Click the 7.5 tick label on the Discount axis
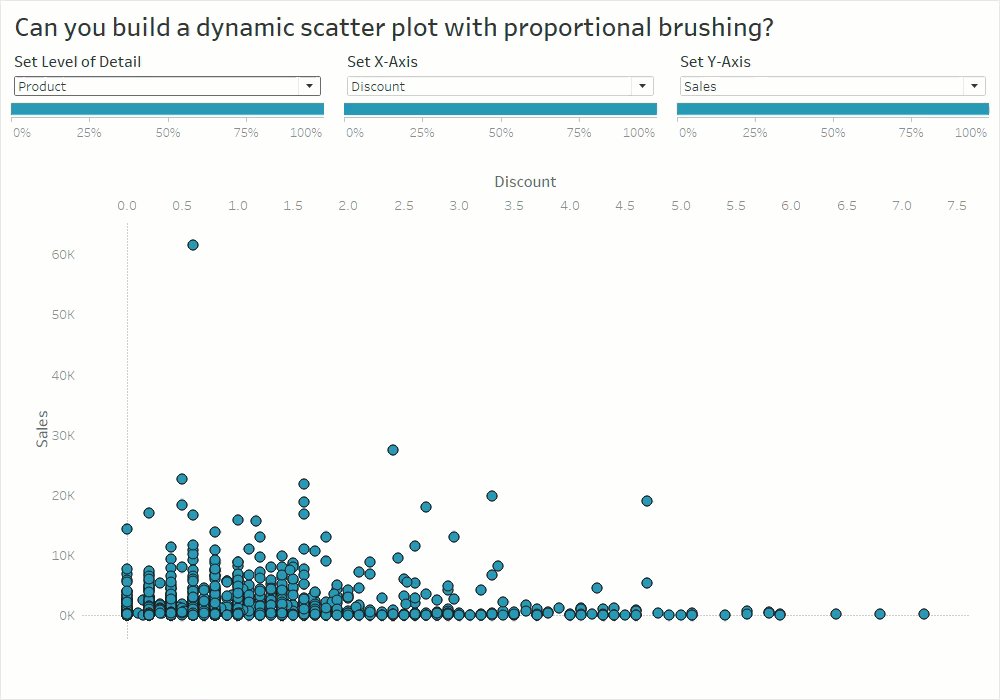Screen dimensions: 1000x700 tap(956, 206)
